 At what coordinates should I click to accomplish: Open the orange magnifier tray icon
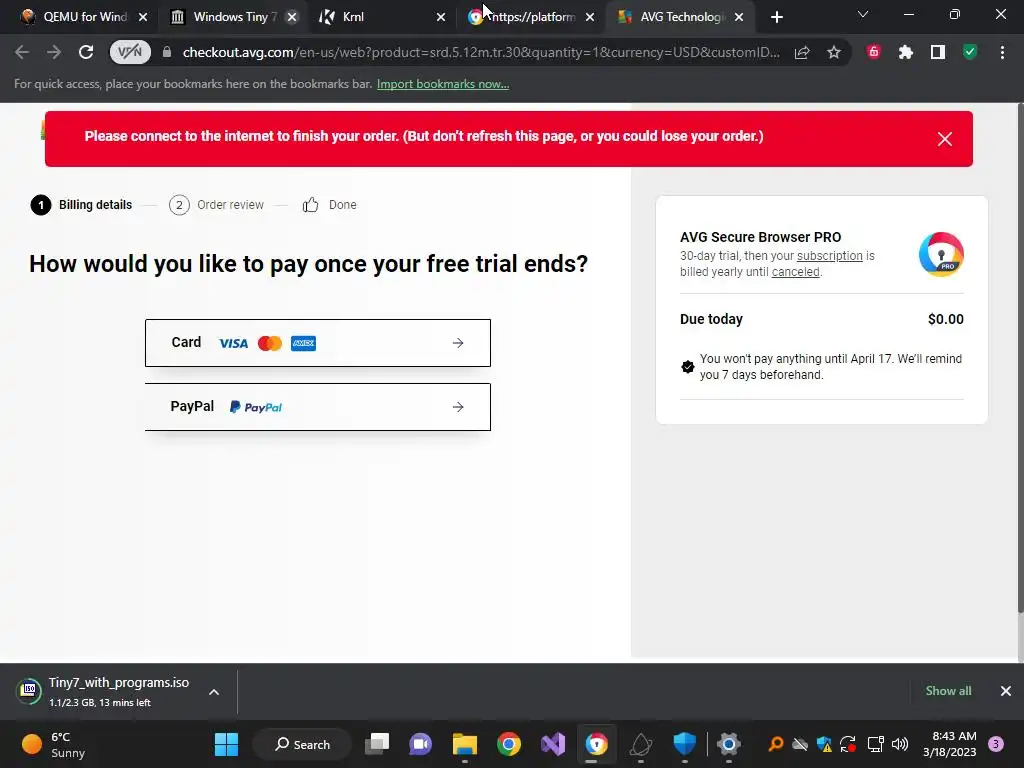pyautogui.click(x=775, y=744)
